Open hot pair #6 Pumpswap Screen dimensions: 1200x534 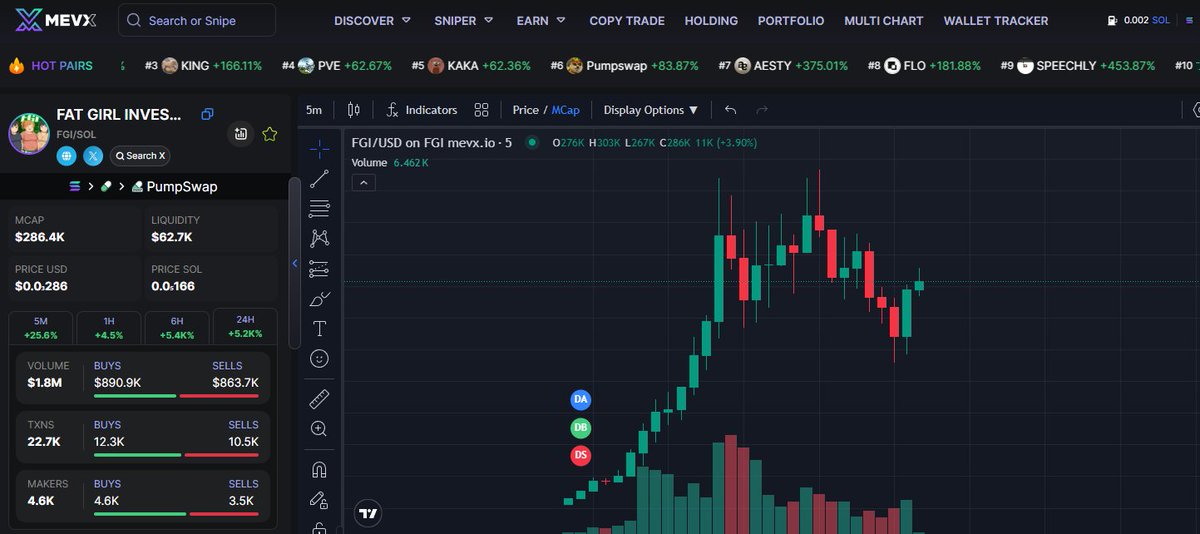[624, 66]
